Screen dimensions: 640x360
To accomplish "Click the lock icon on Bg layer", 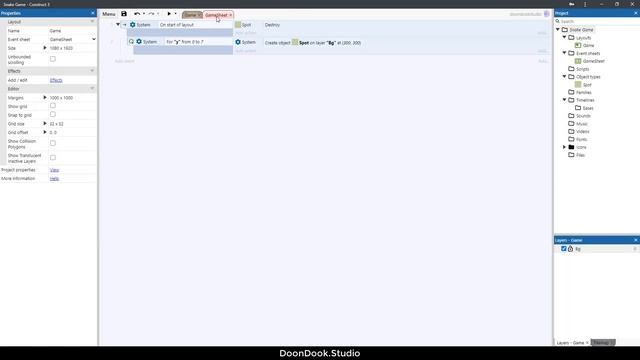I will click(571, 249).
